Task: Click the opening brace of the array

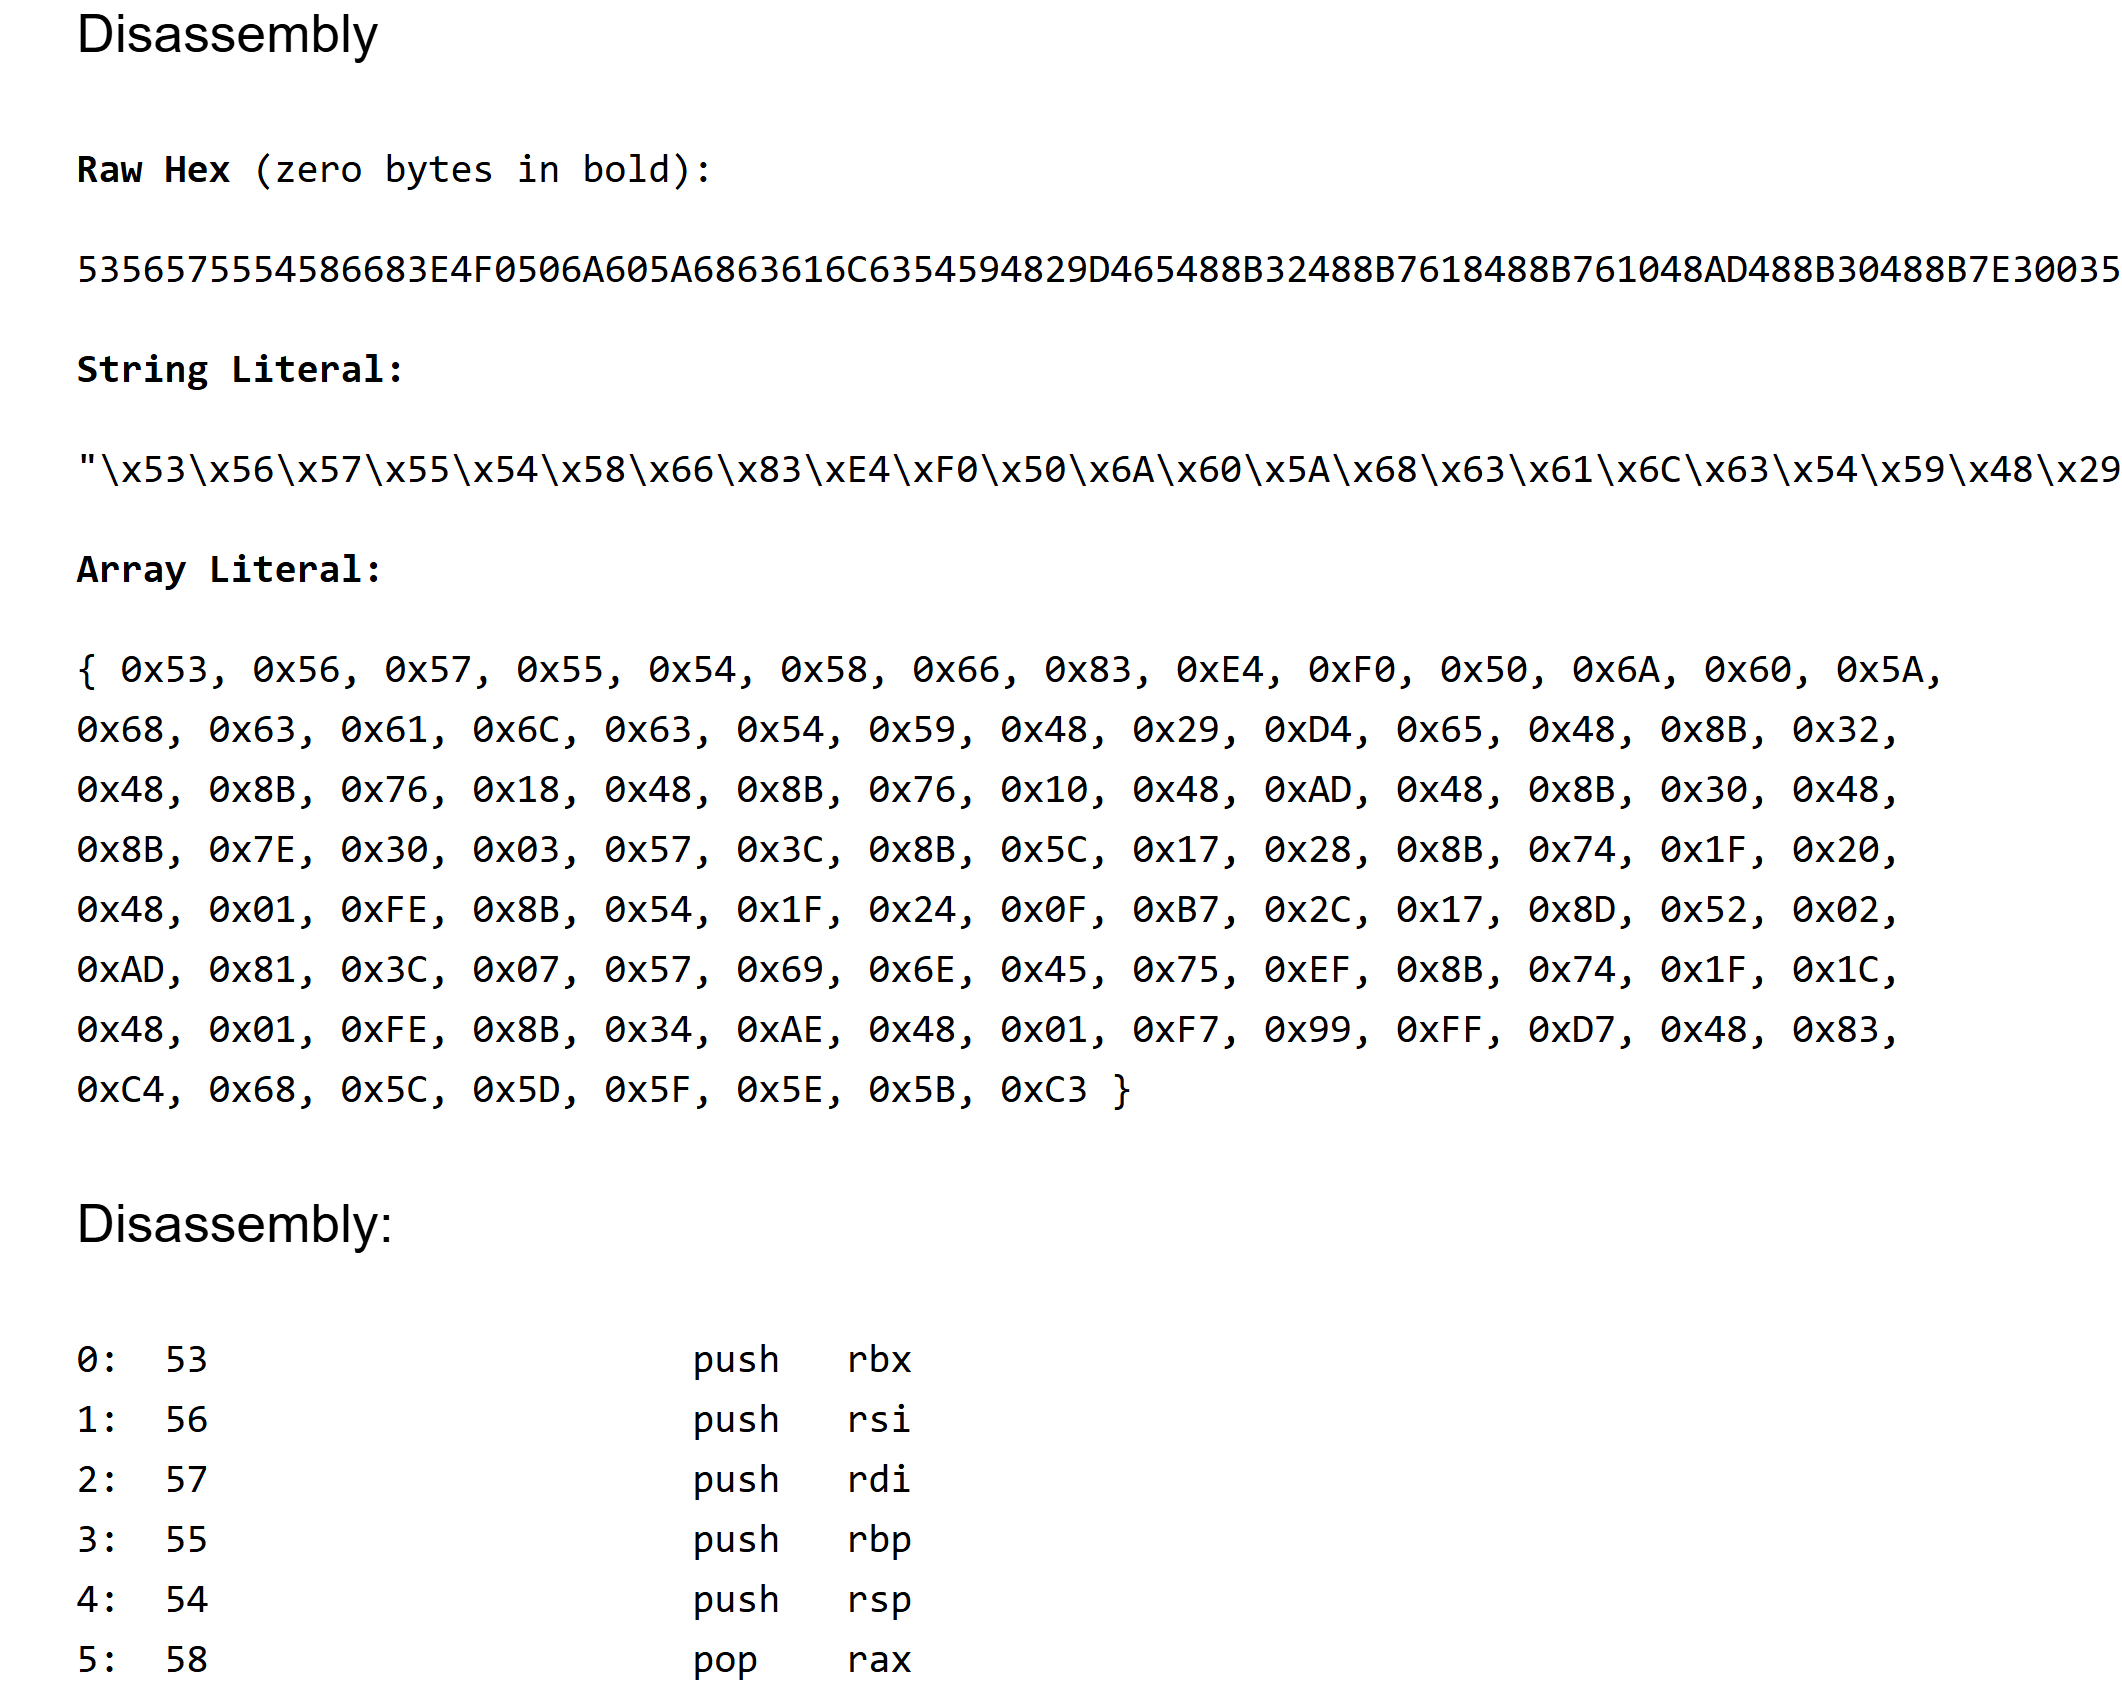Action: (x=87, y=670)
